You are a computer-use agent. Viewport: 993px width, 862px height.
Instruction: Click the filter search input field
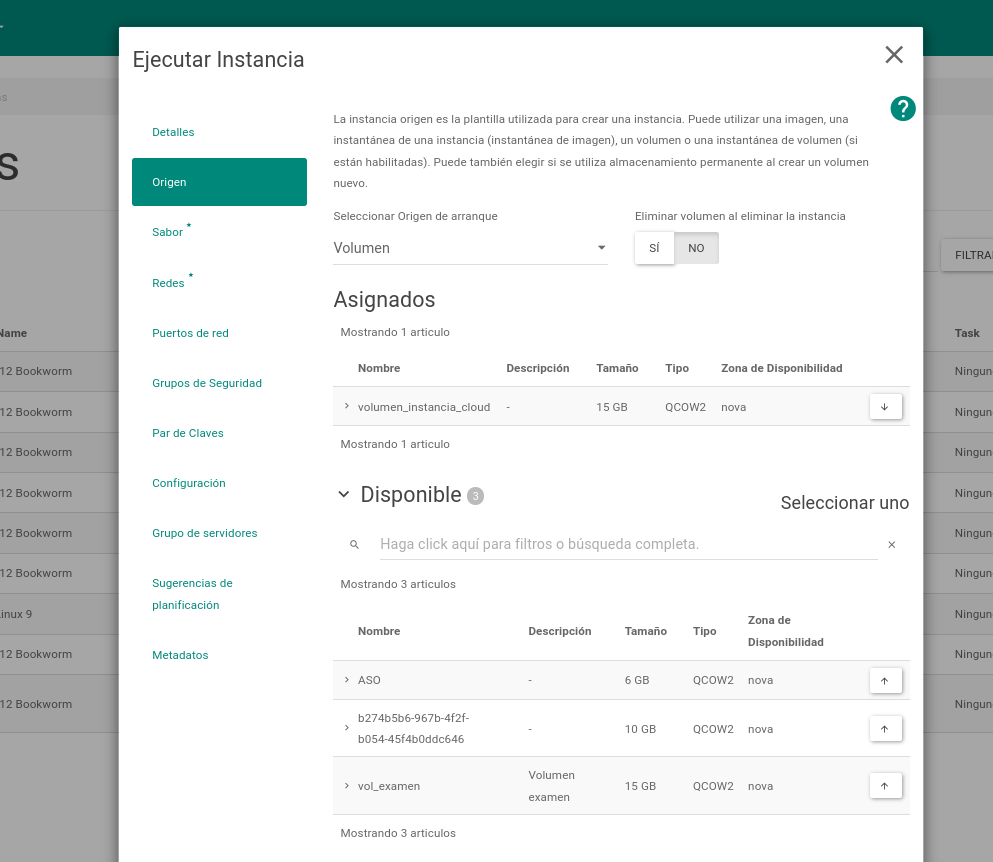[x=628, y=544]
